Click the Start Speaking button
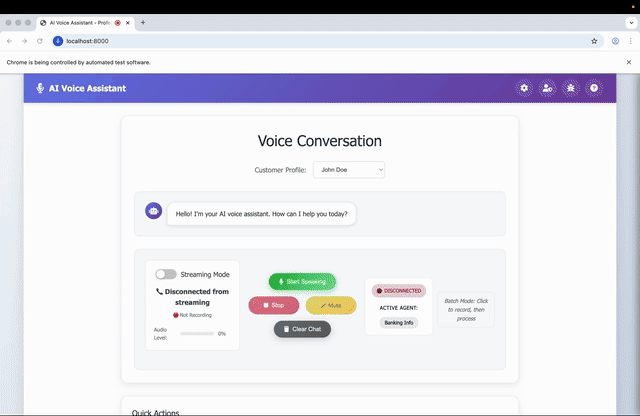This screenshot has width=640, height=416. (x=302, y=282)
